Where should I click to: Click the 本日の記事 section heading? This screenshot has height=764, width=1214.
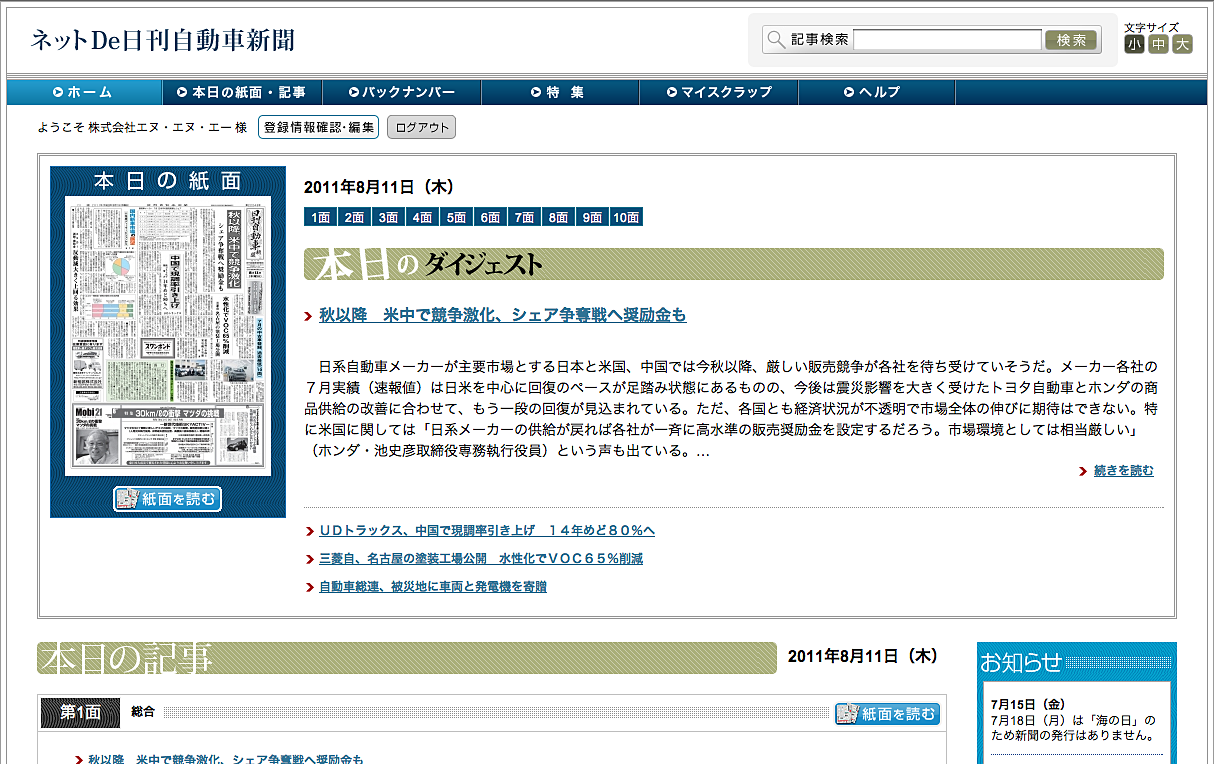coord(407,658)
